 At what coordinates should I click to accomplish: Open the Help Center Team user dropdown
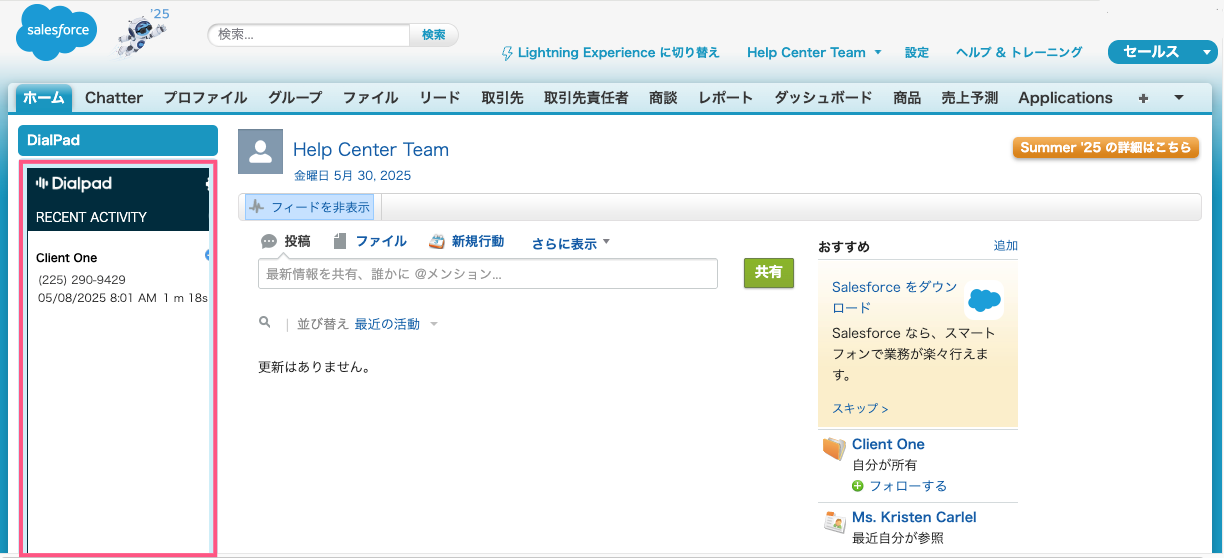click(877, 52)
